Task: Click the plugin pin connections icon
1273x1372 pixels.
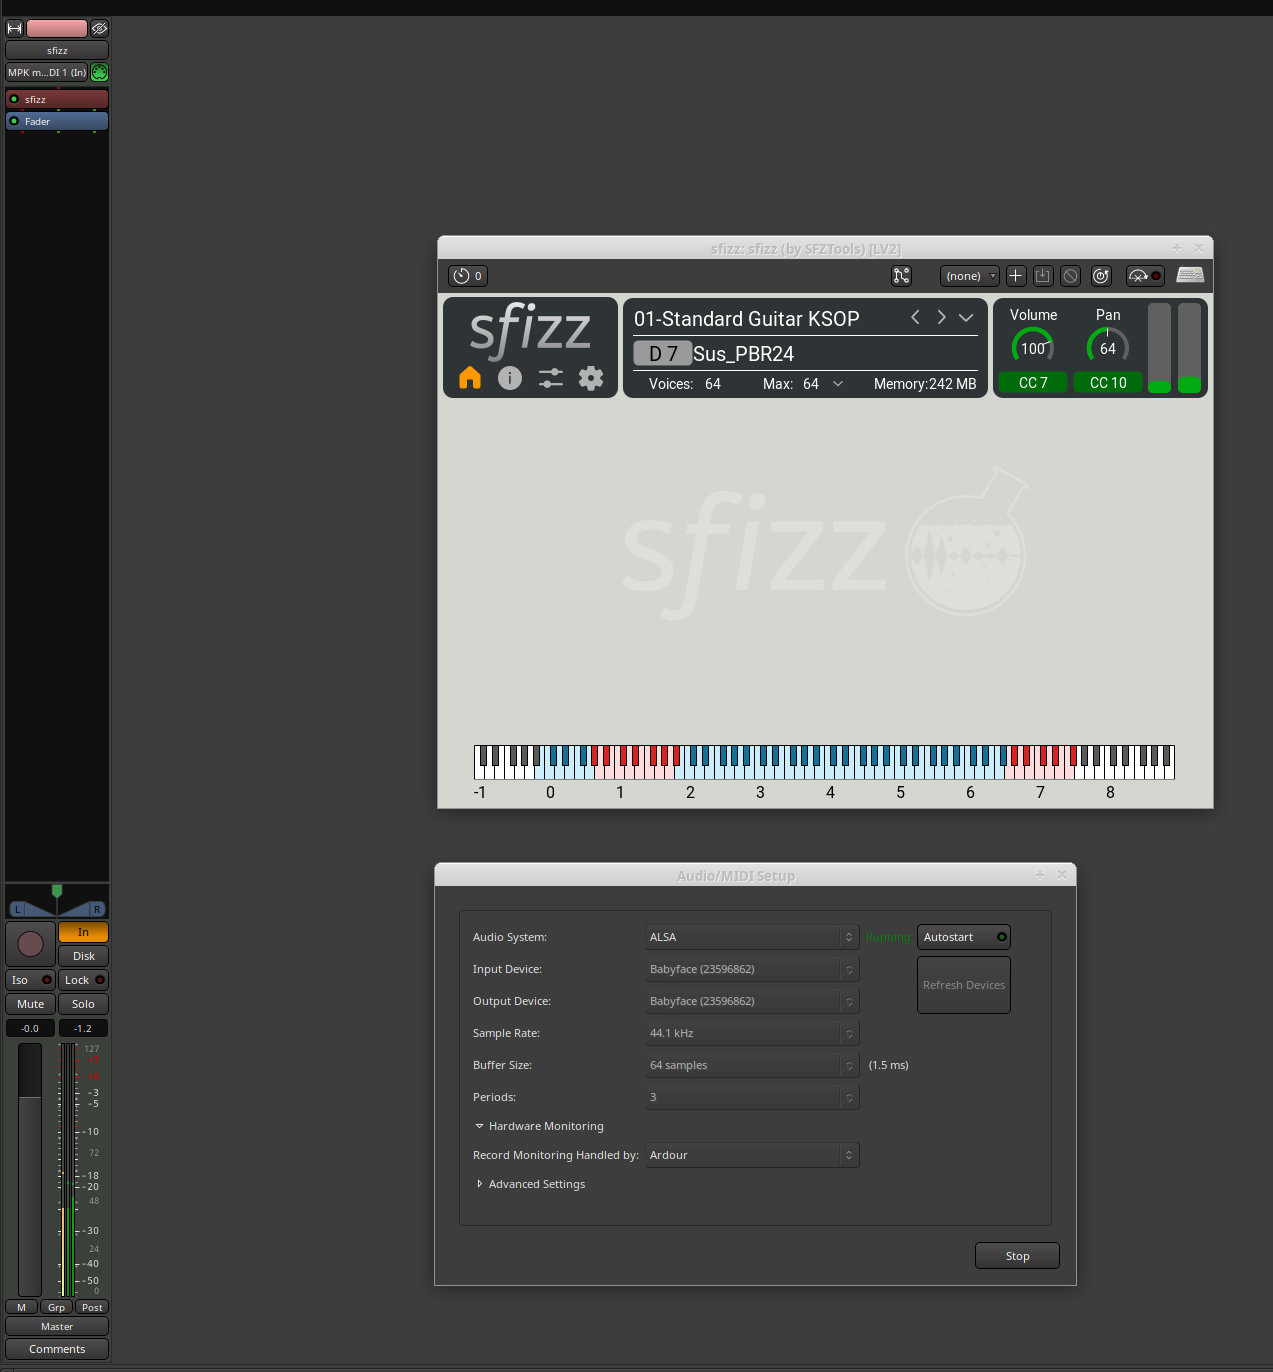Action: (901, 276)
